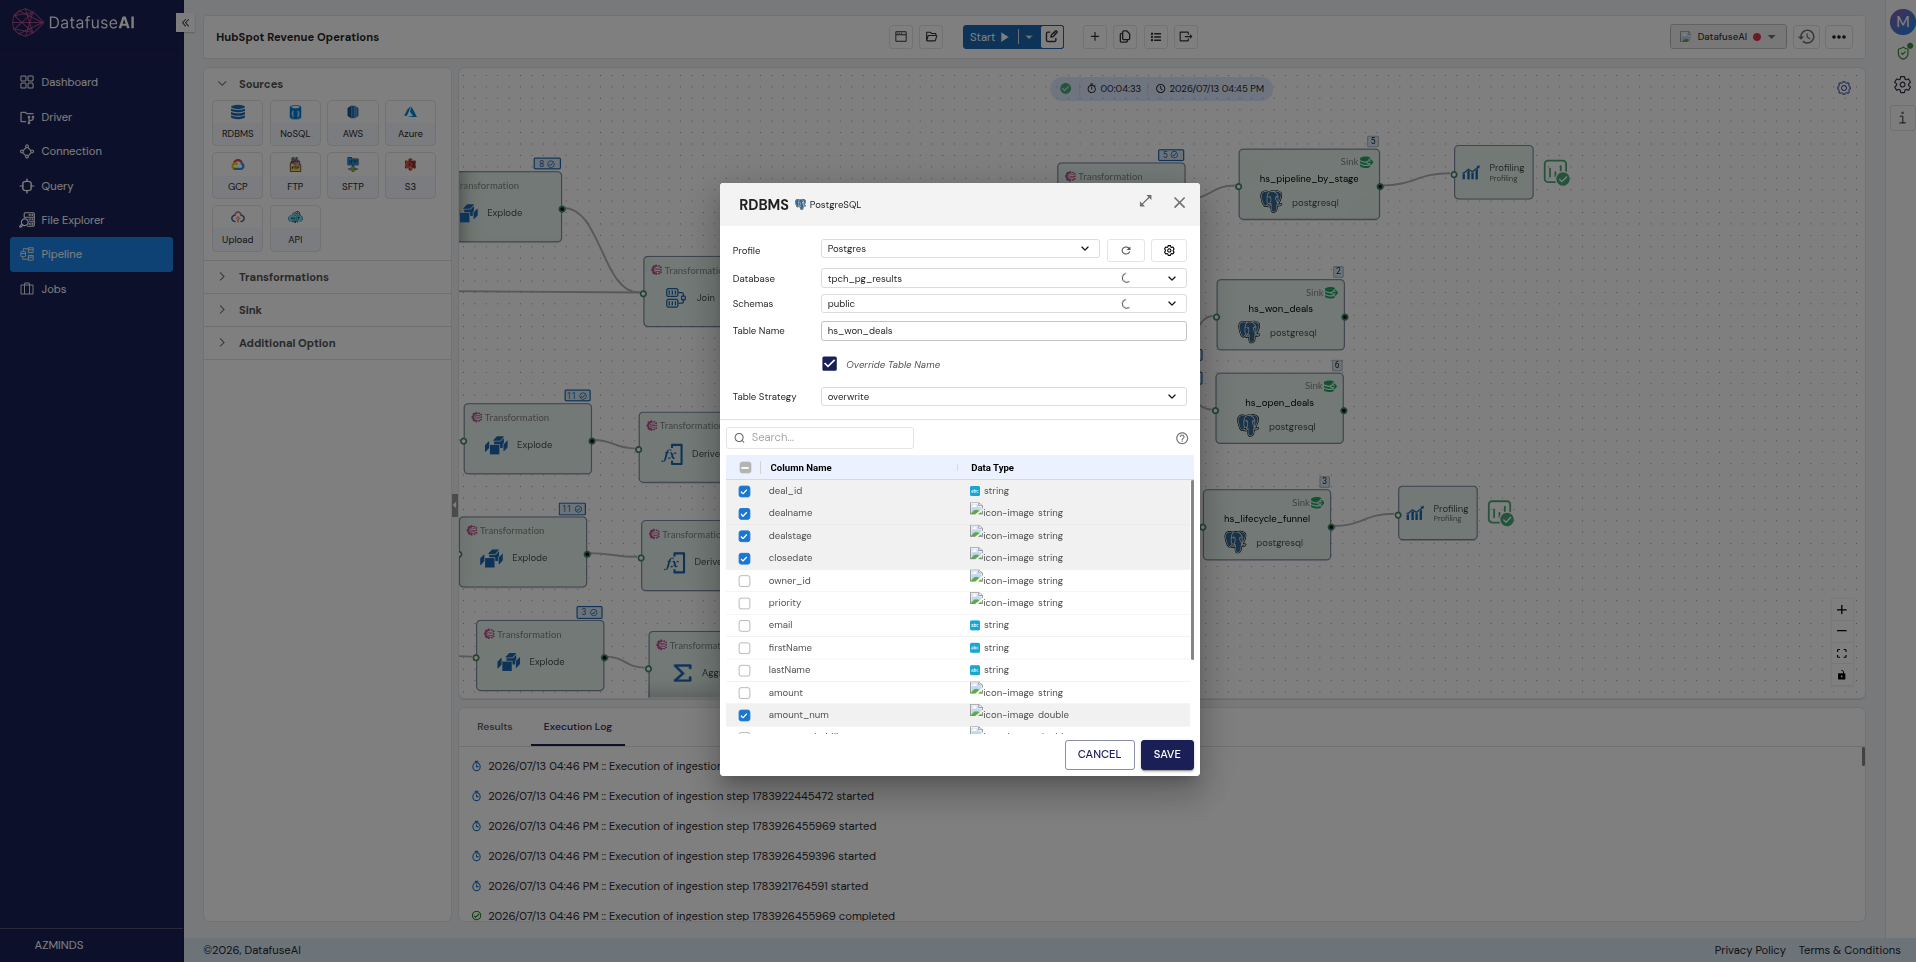This screenshot has width=1916, height=962.
Task: Check the firstName column
Action: (744, 648)
